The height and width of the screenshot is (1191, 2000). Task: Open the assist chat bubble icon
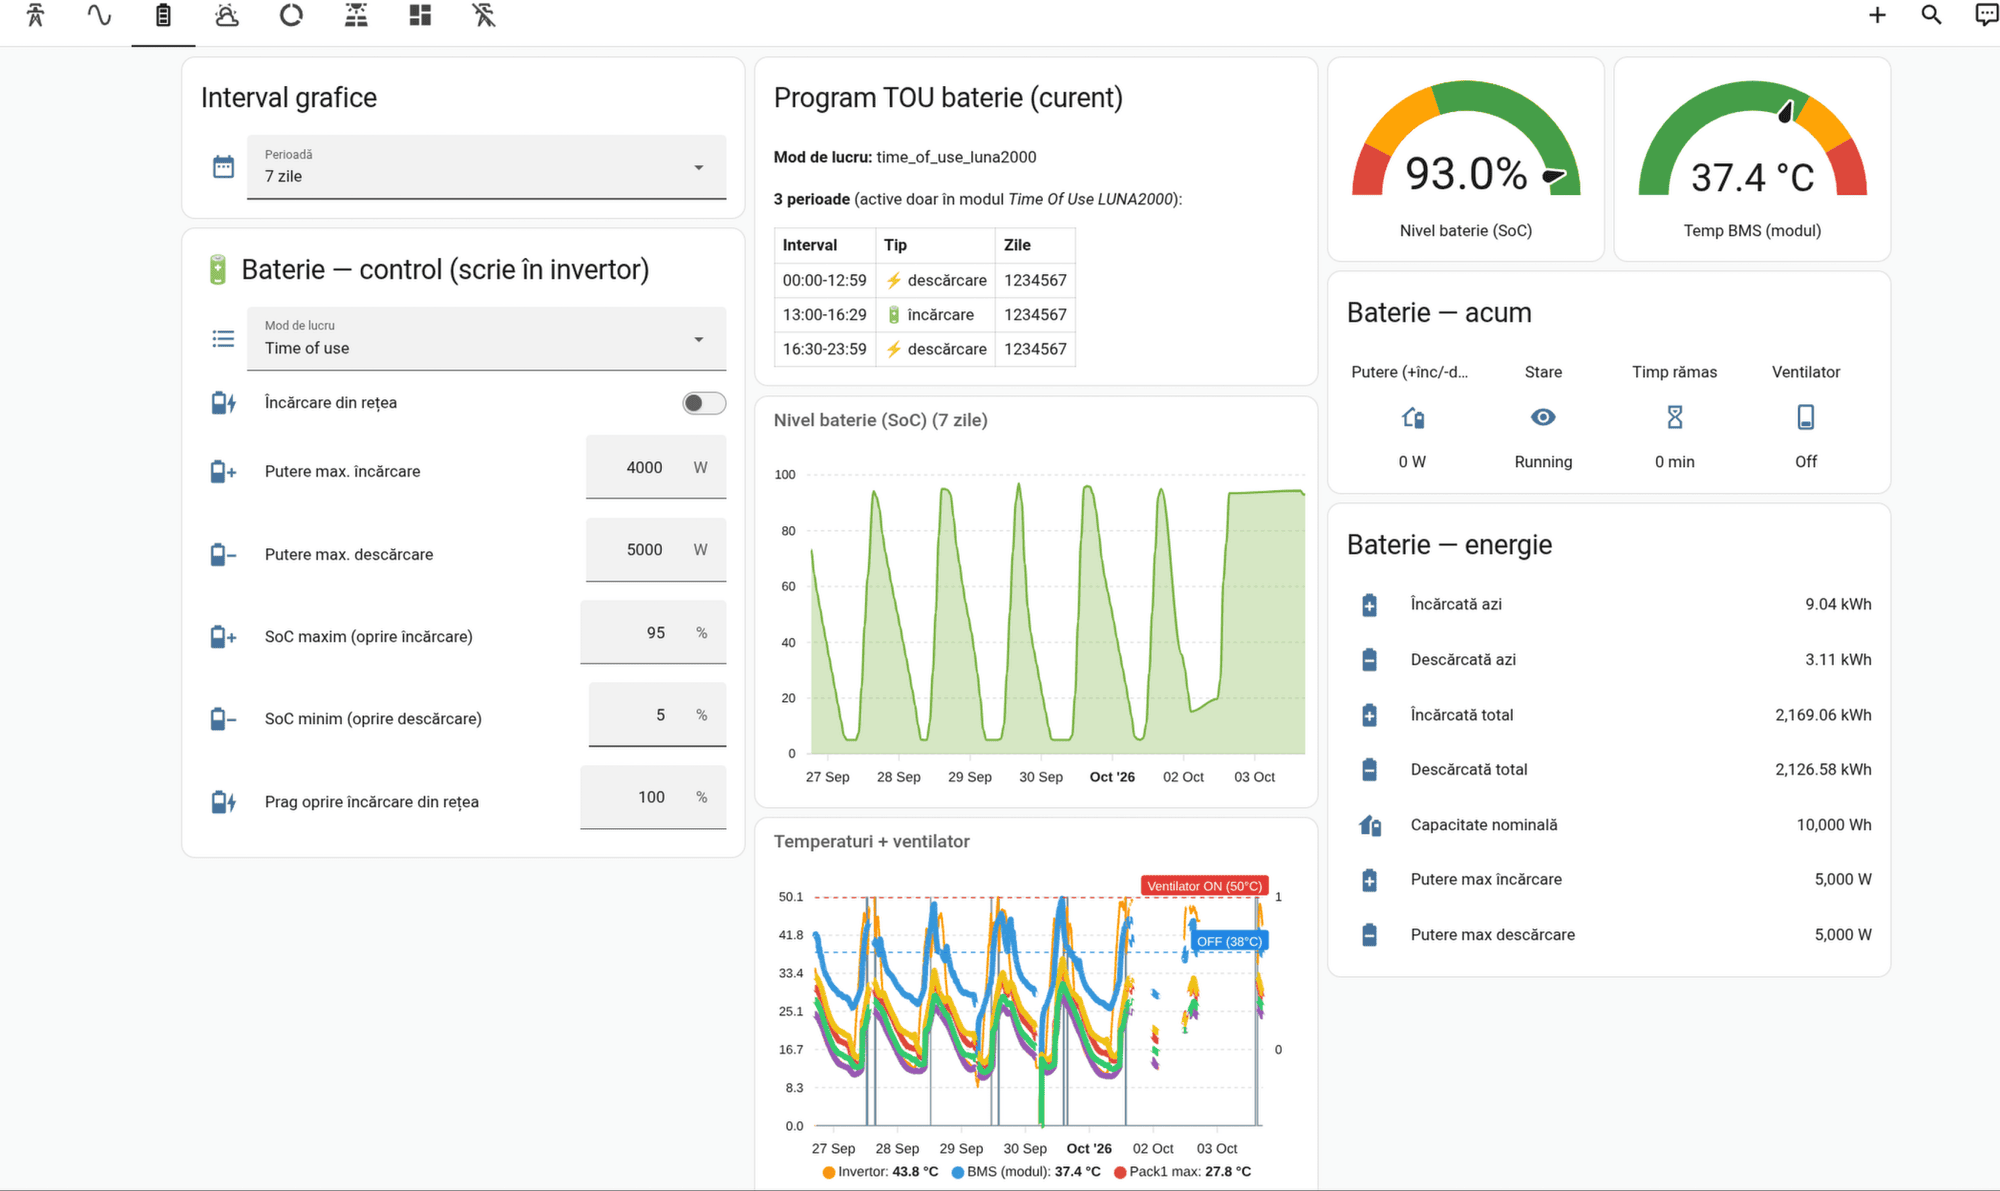pyautogui.click(x=1986, y=15)
